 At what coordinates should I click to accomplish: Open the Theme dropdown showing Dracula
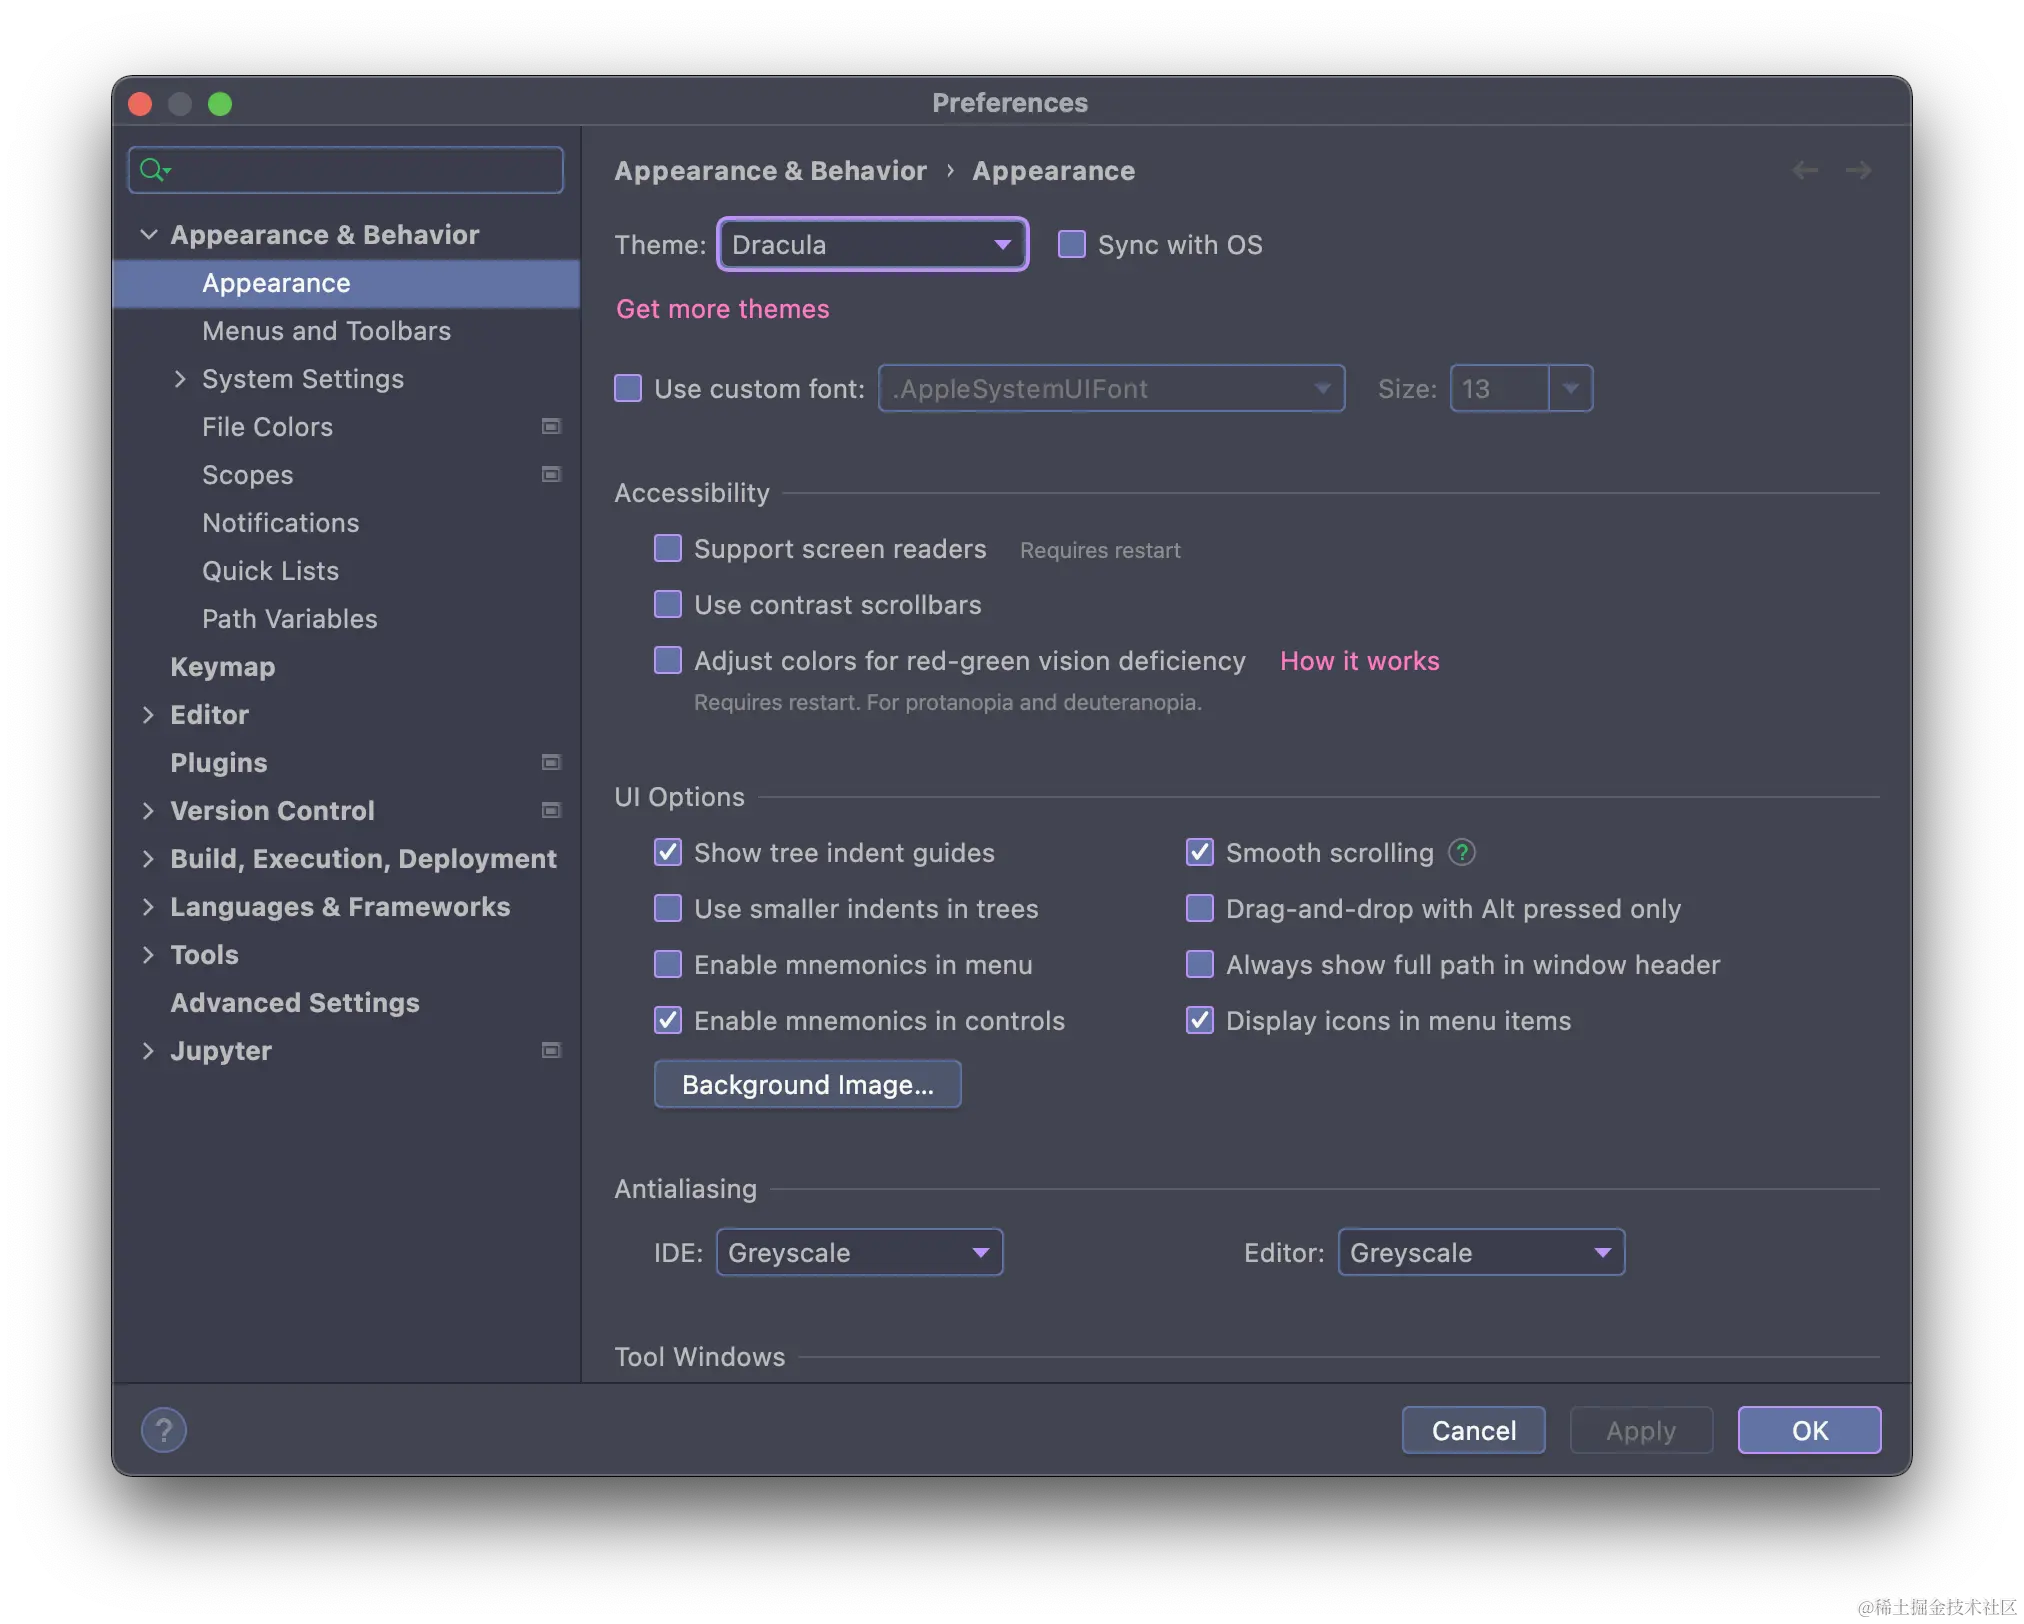(x=872, y=245)
